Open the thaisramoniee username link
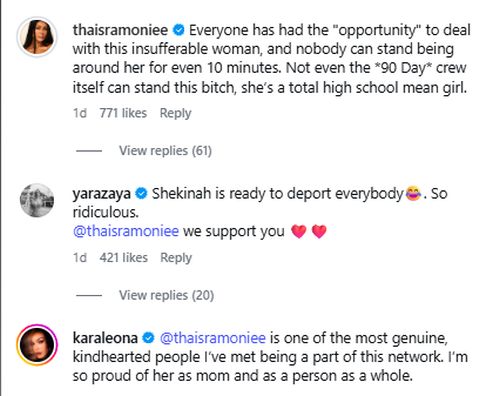 pyautogui.click(x=120, y=30)
